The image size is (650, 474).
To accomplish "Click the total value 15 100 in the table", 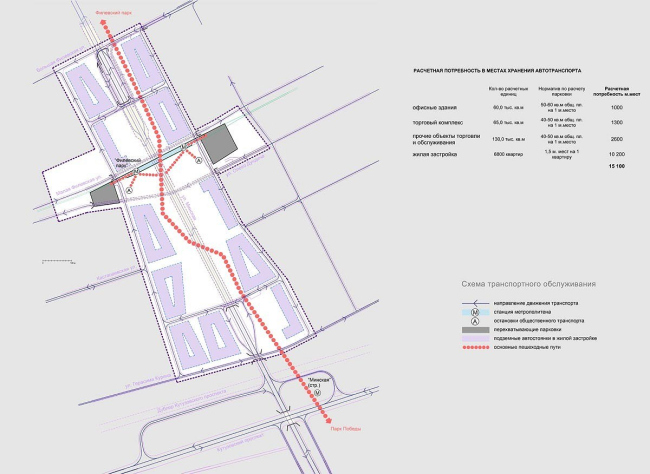I will pyautogui.click(x=614, y=164).
